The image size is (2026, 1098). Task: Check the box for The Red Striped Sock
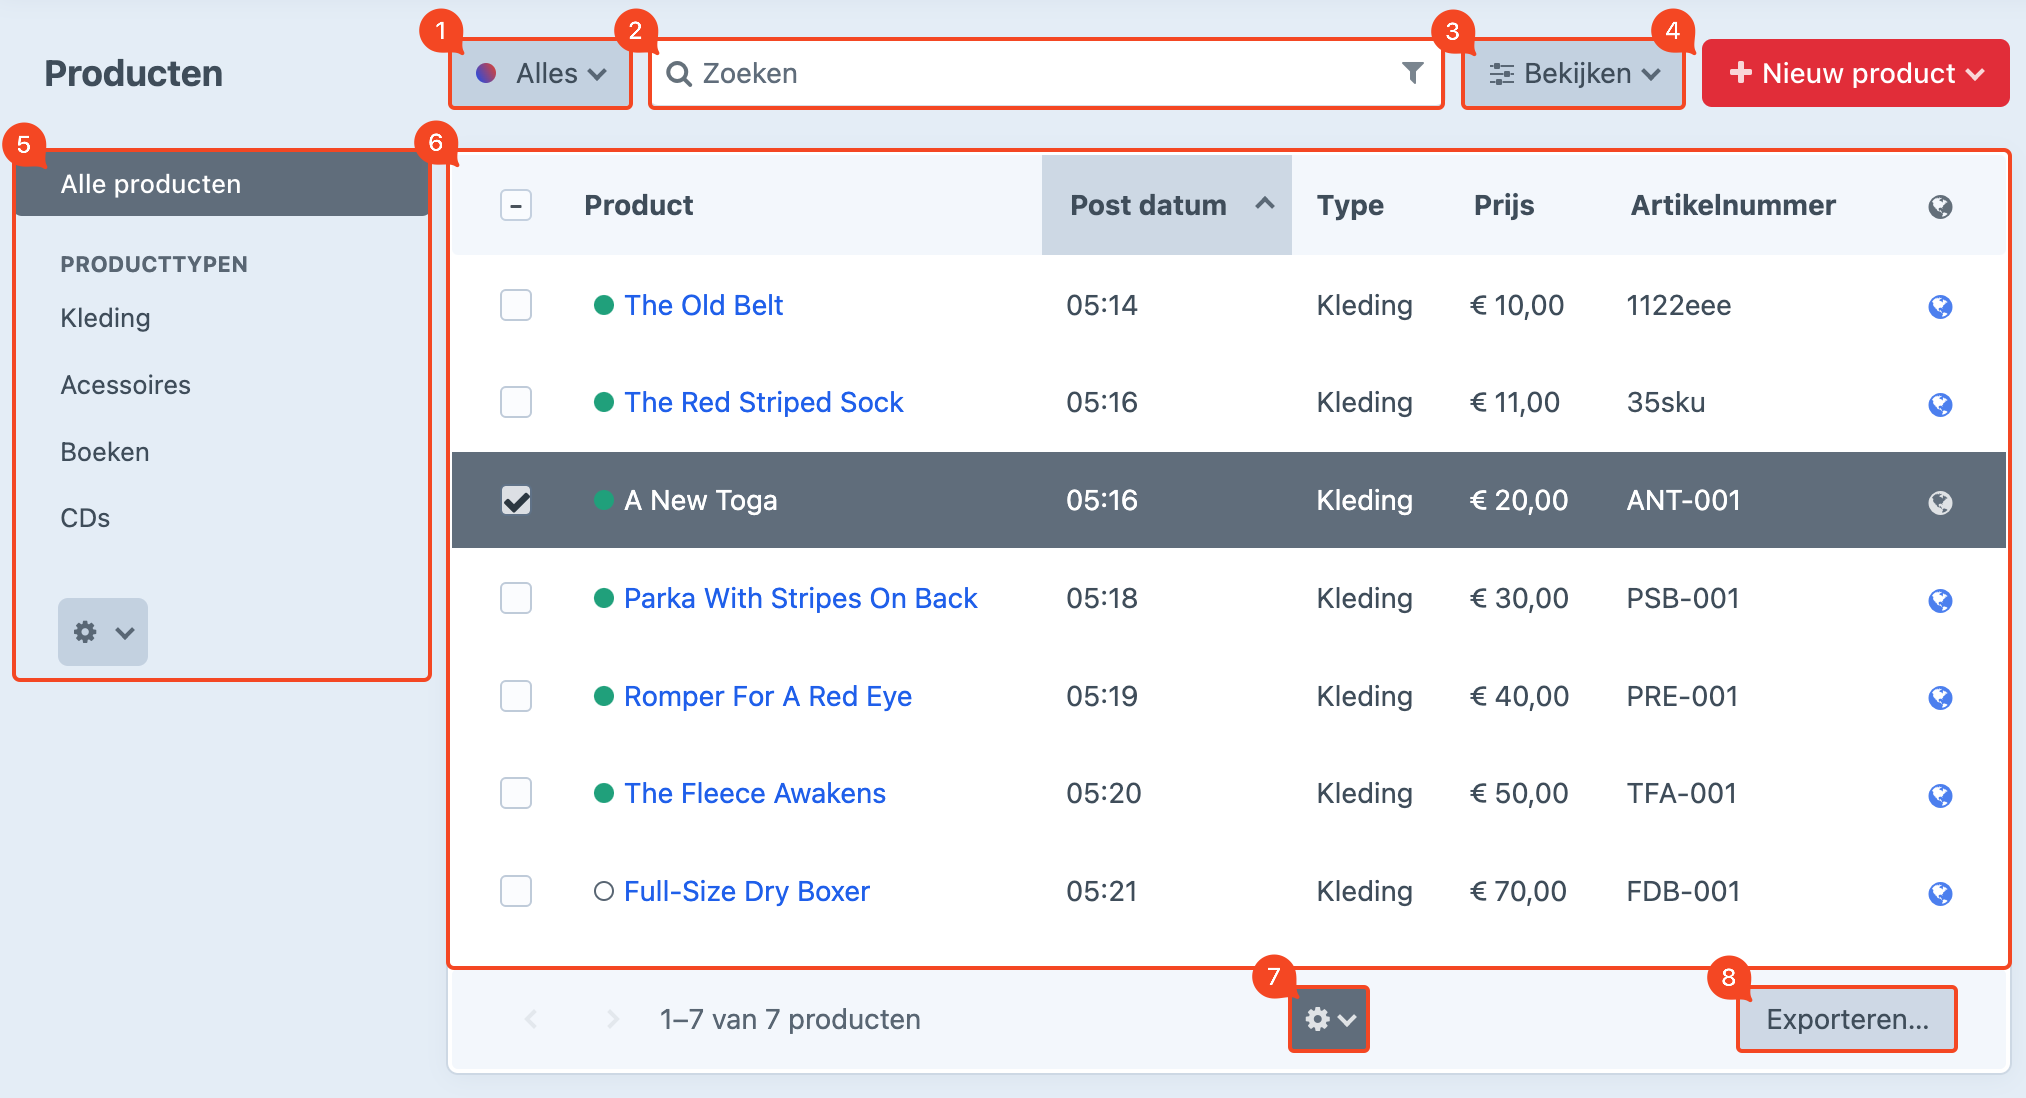pyautogui.click(x=516, y=402)
